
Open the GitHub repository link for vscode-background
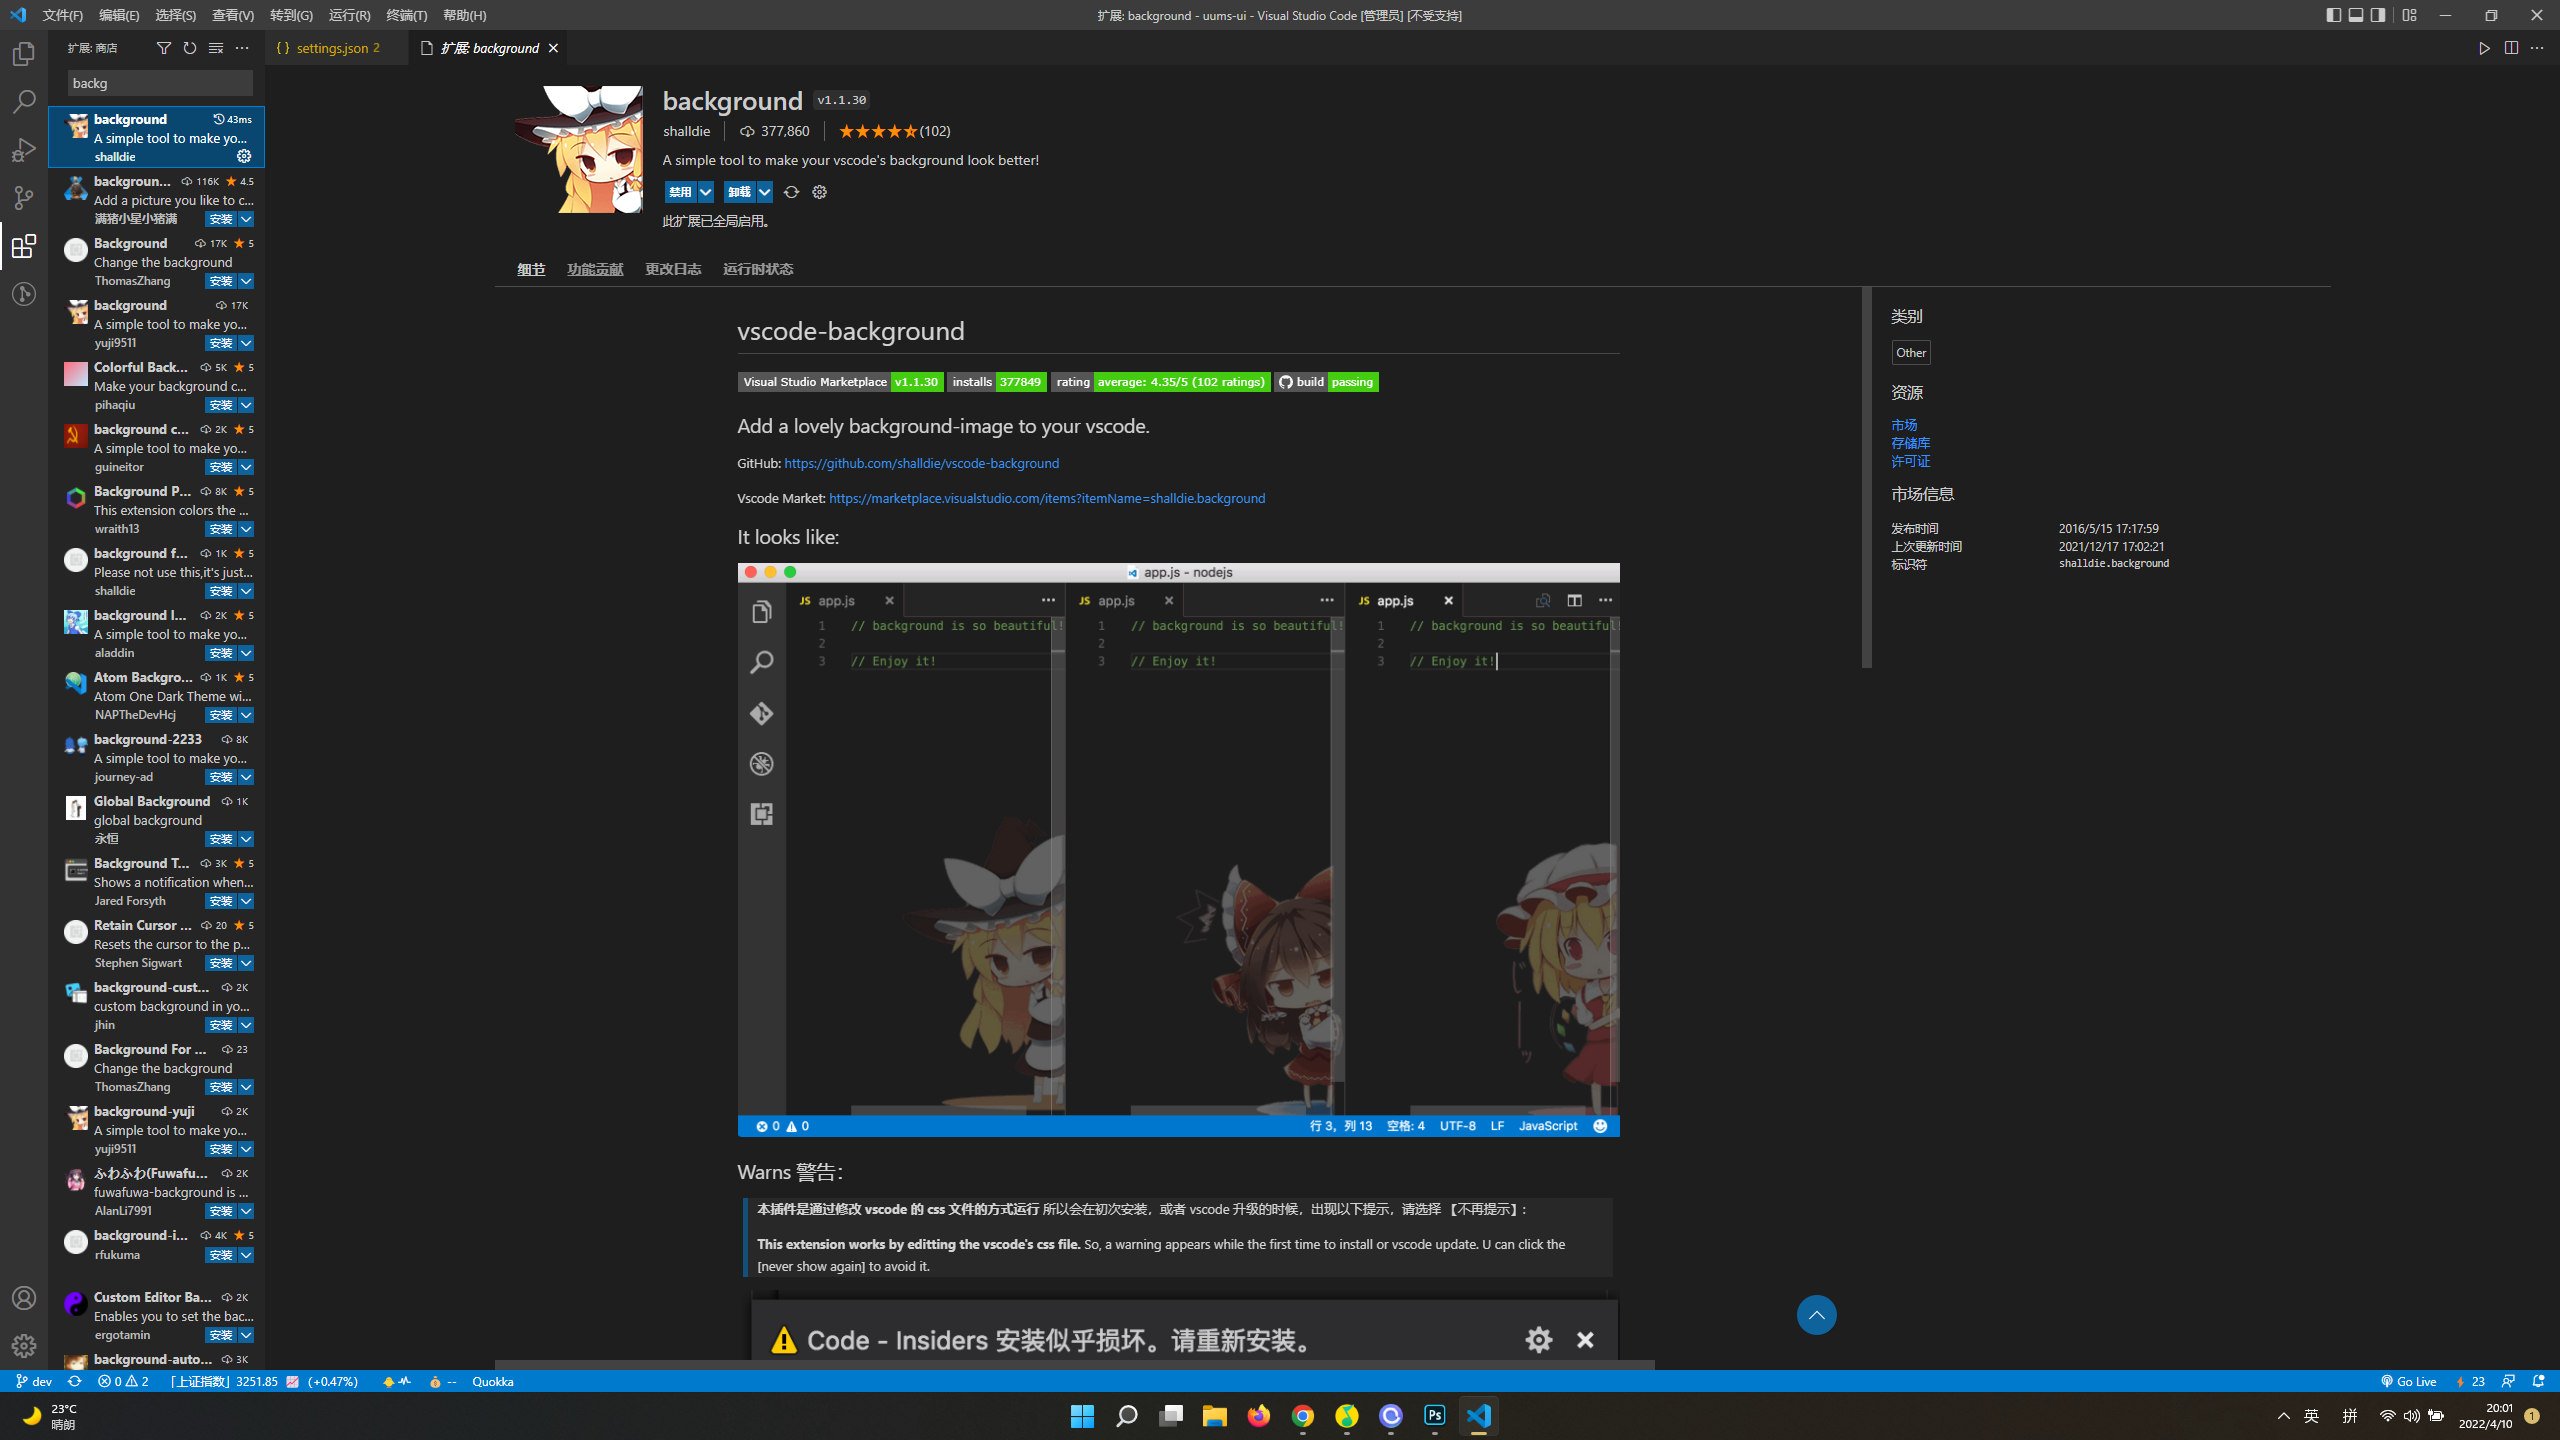(921, 463)
